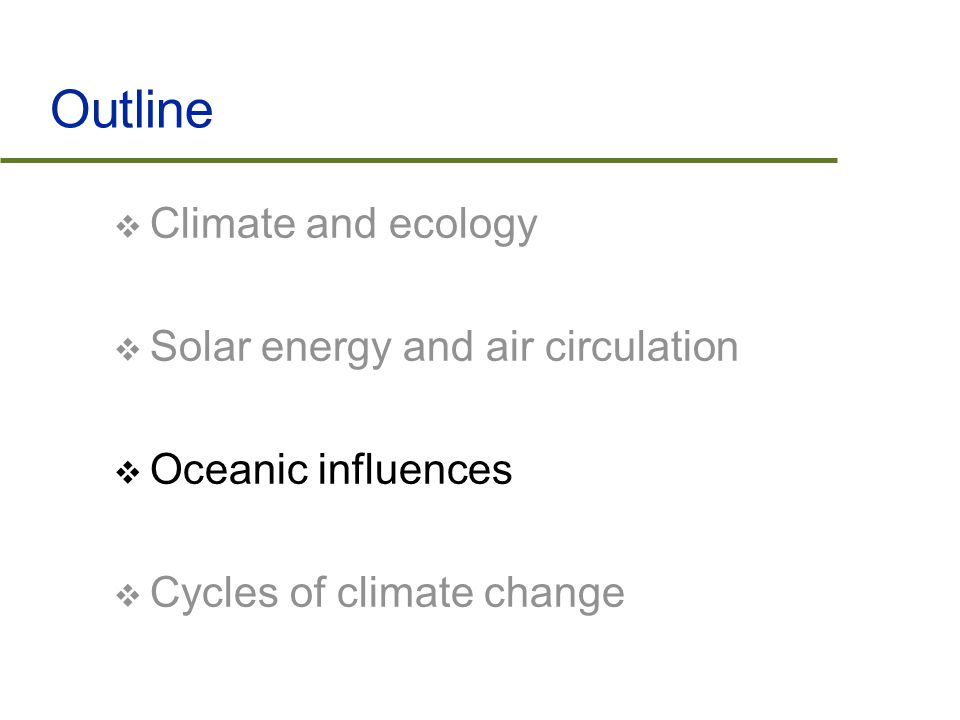Screen dimensions: 960x720
Task: Select the word Solar
Action: coord(200,347)
